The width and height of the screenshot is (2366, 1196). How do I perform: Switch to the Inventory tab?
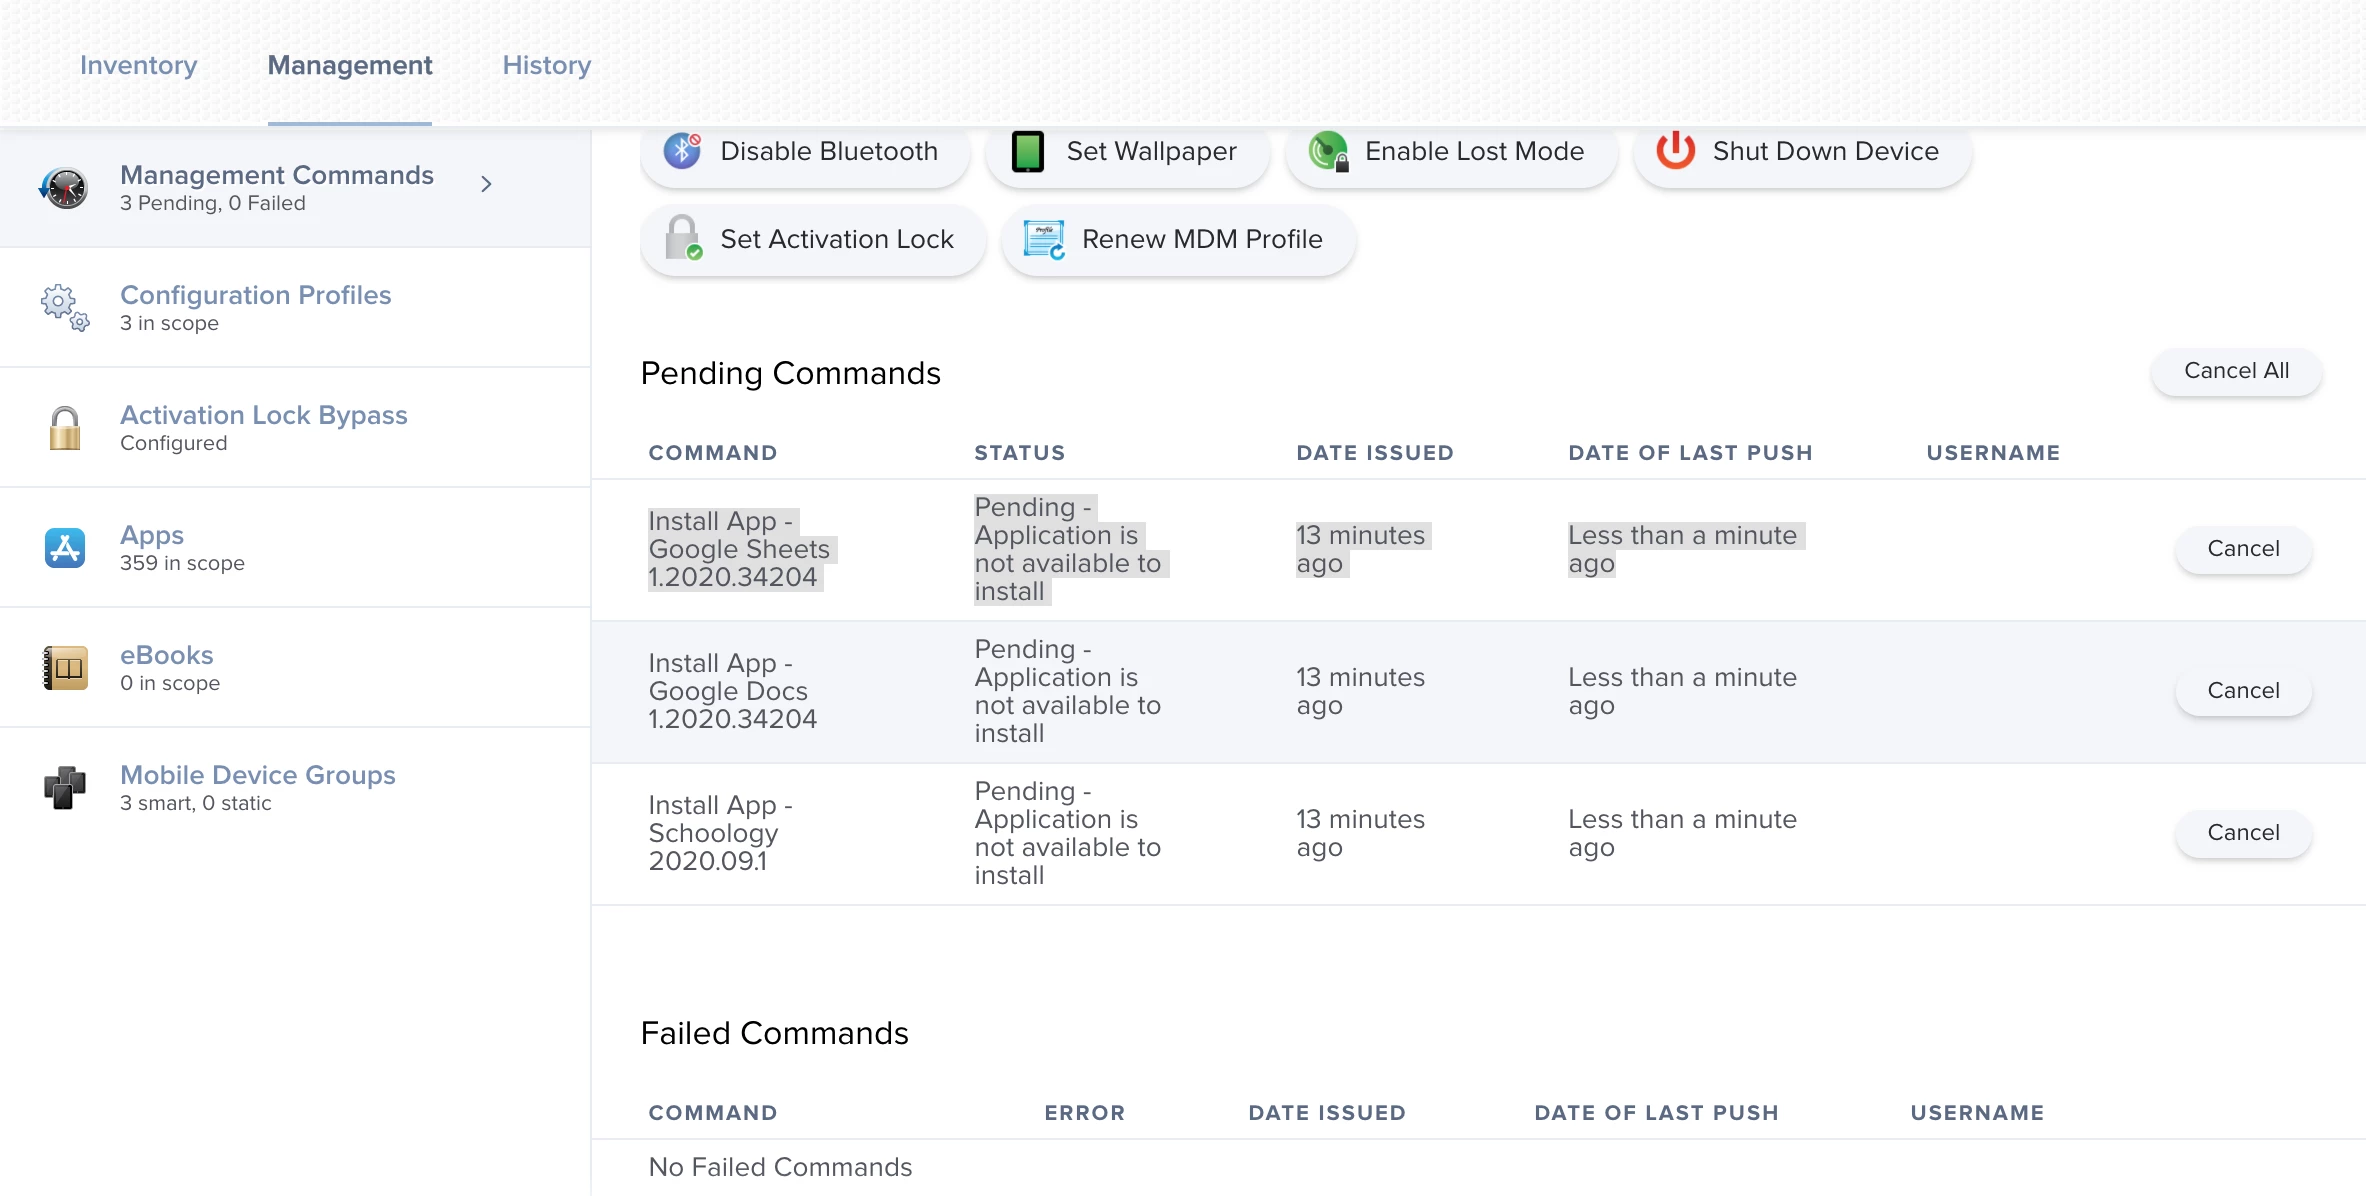point(139,65)
